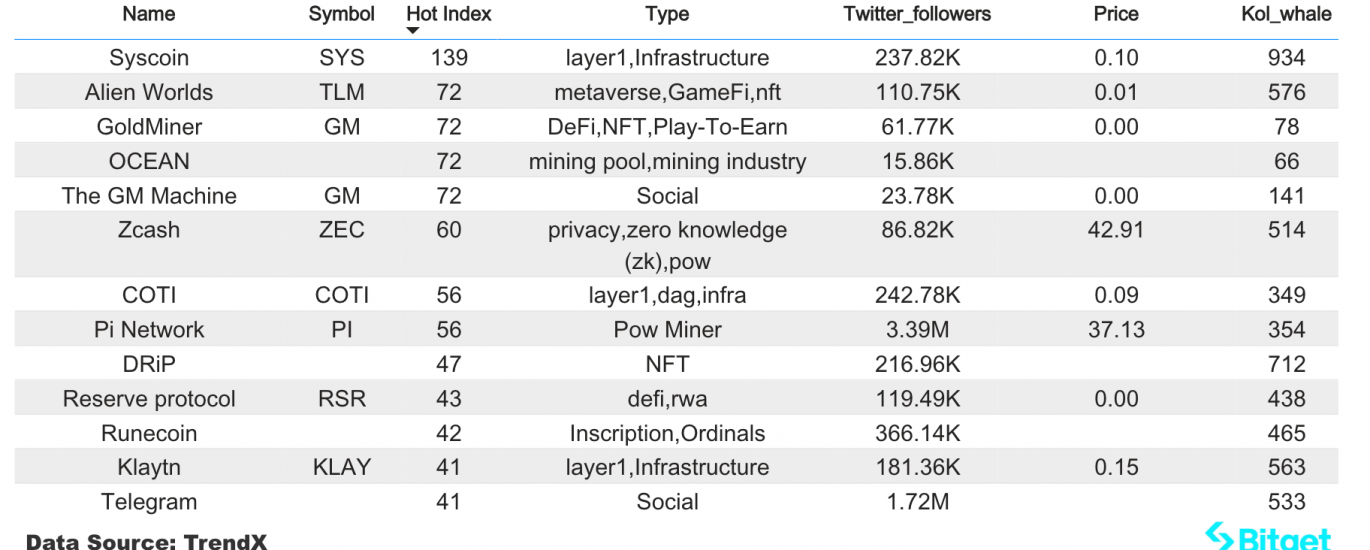
Task: Click the ZEC symbol cell
Action: coord(341,229)
